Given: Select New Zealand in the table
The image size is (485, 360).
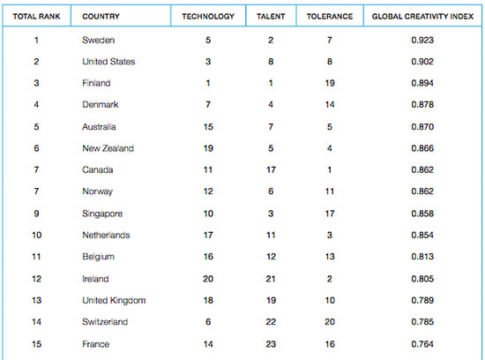Looking at the screenshot, I should point(108,148).
